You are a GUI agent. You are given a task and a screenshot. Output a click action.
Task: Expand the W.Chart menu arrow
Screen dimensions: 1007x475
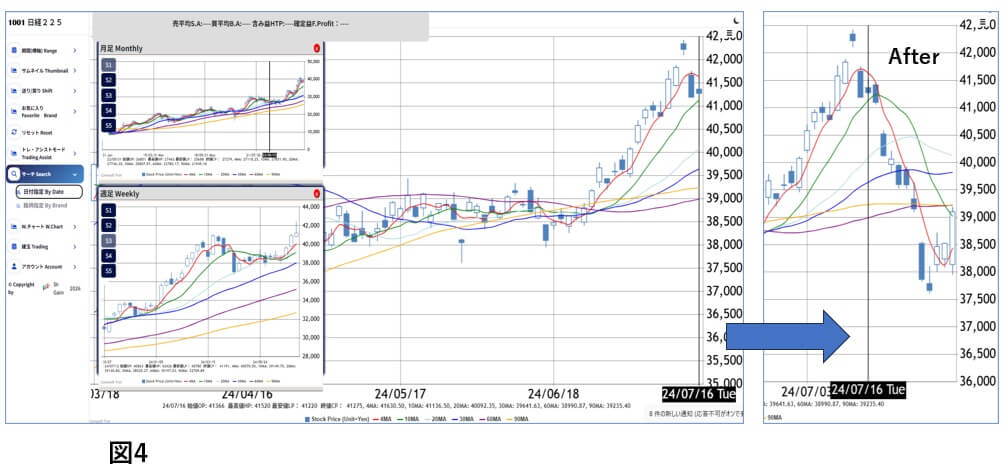click(74, 227)
